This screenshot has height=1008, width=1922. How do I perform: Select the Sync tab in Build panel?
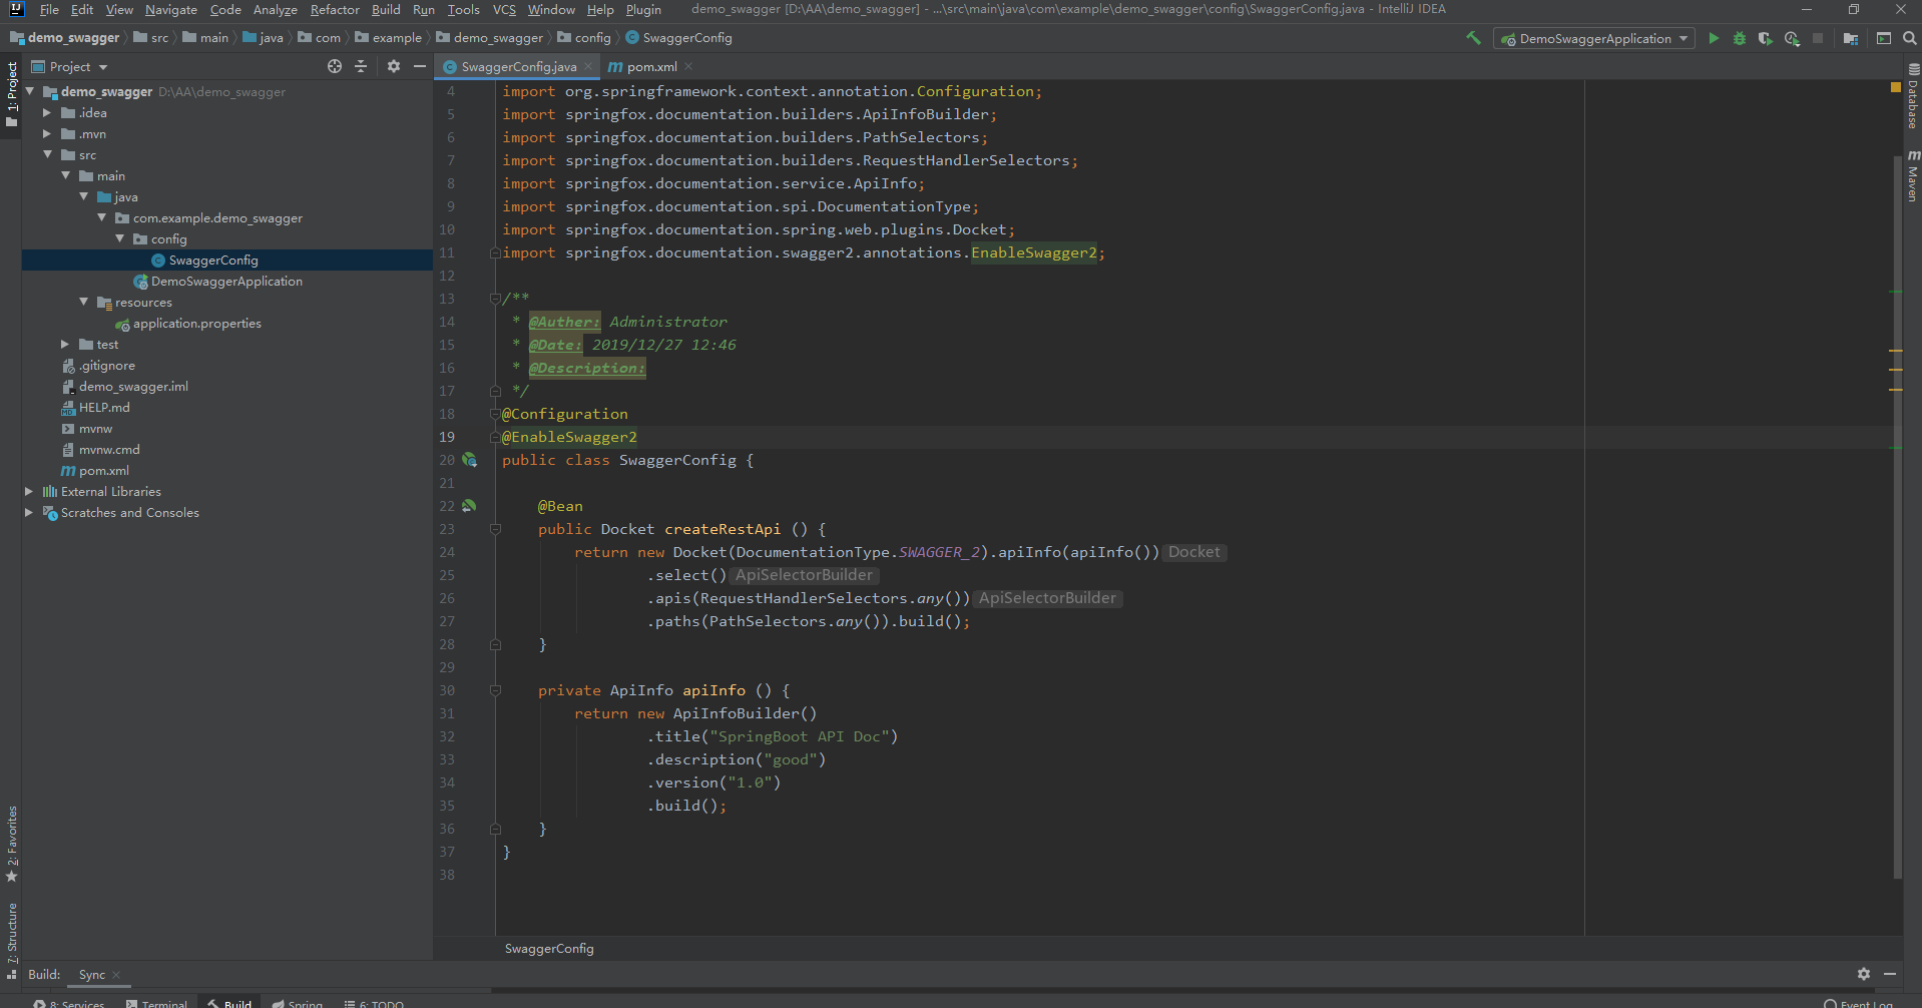[92, 974]
